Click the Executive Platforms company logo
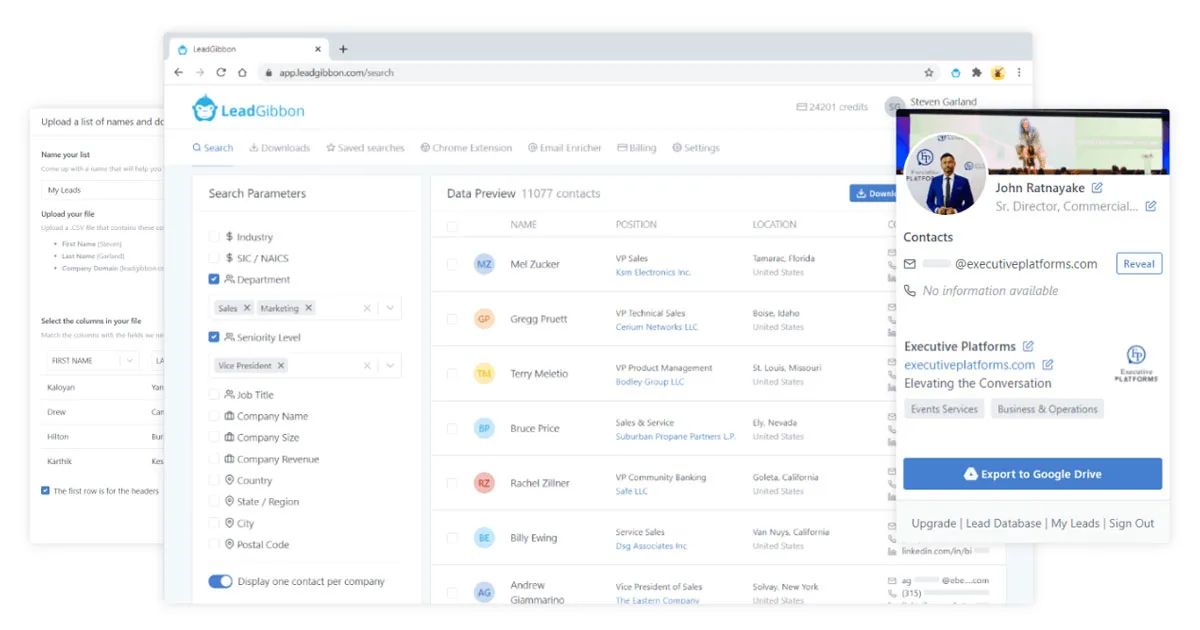The width and height of the screenshot is (1200, 630). pyautogui.click(x=1136, y=364)
